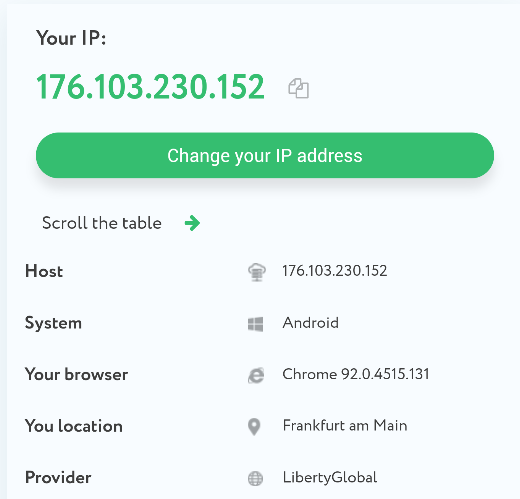The width and height of the screenshot is (520, 499).
Task: Click the Windows logo system icon
Action: [x=256, y=324]
